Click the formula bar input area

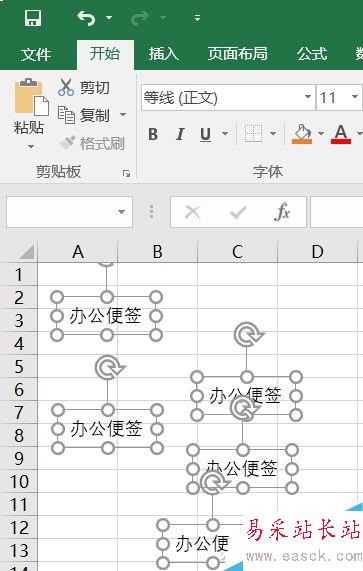click(x=336, y=212)
